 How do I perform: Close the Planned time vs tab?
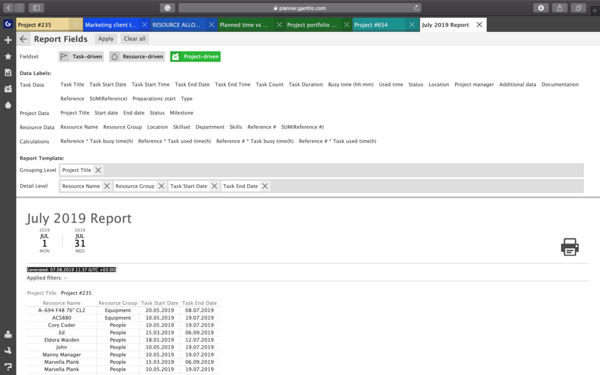[x=279, y=24]
